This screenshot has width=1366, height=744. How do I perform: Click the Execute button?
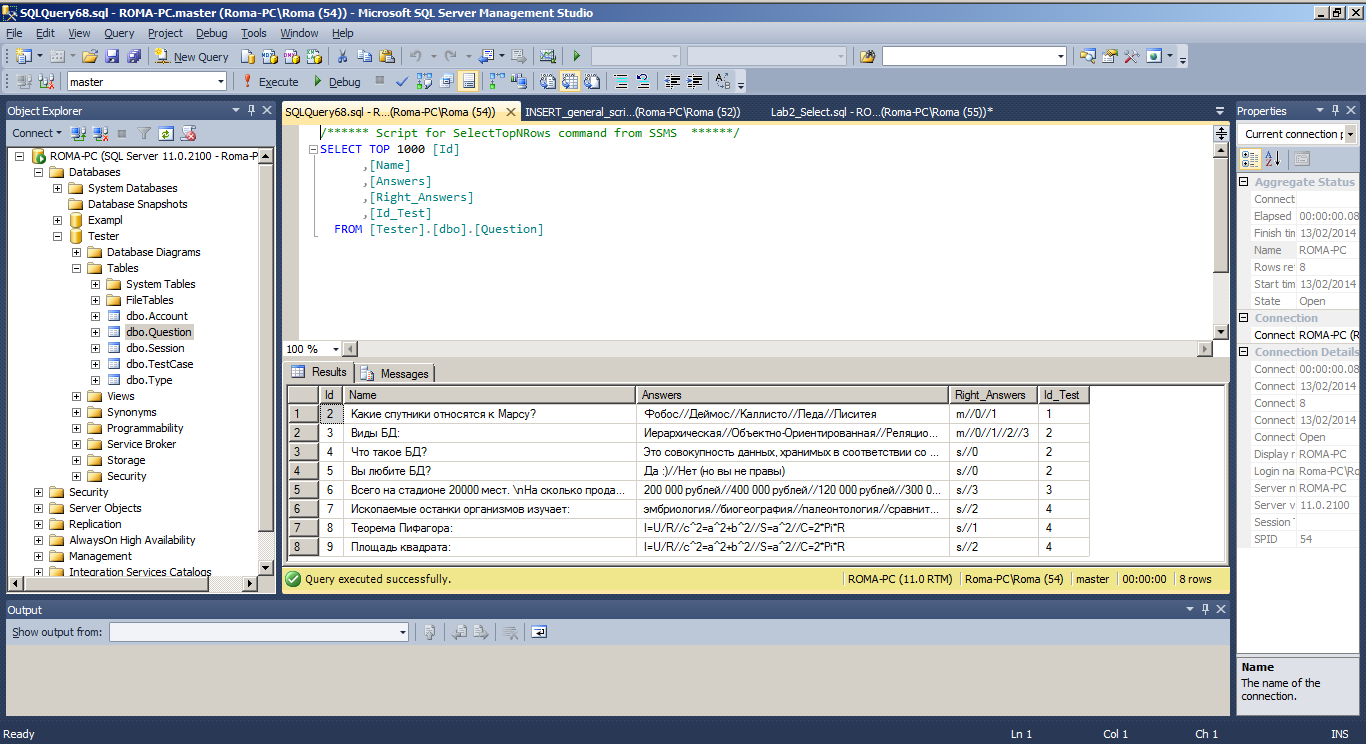(x=270, y=82)
